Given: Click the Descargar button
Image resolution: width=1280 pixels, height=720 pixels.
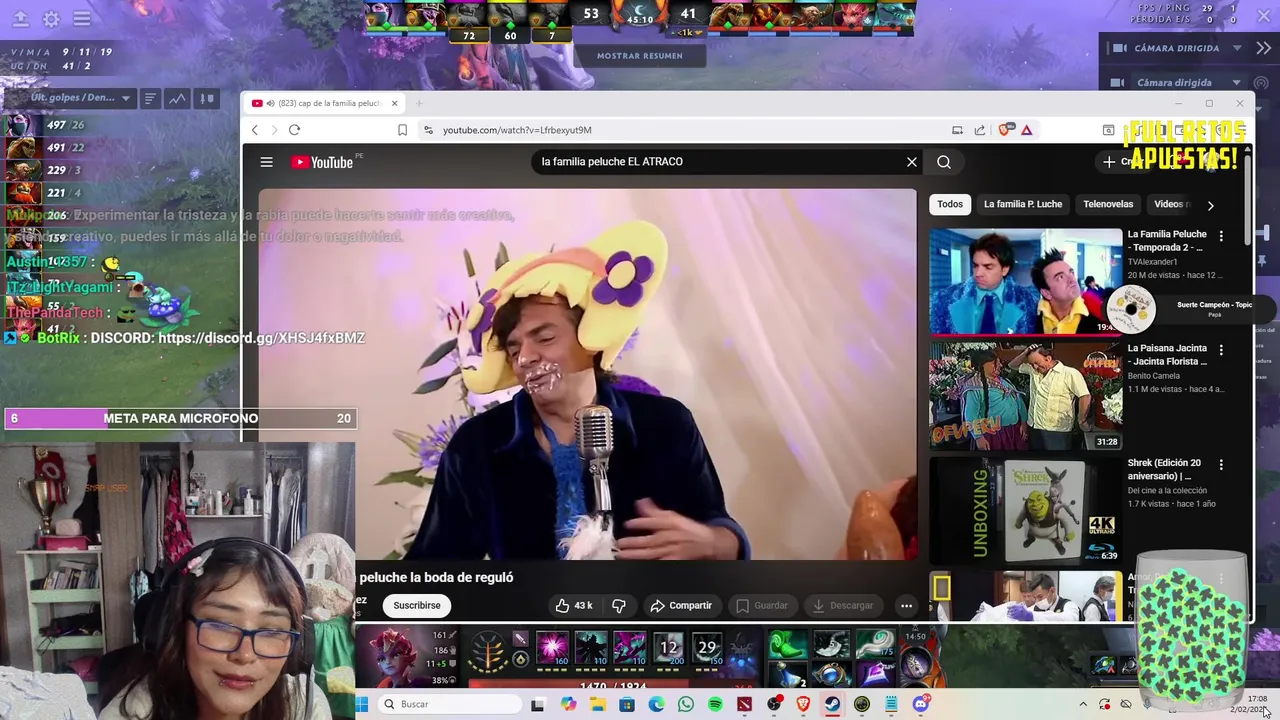Looking at the screenshot, I should [x=843, y=605].
